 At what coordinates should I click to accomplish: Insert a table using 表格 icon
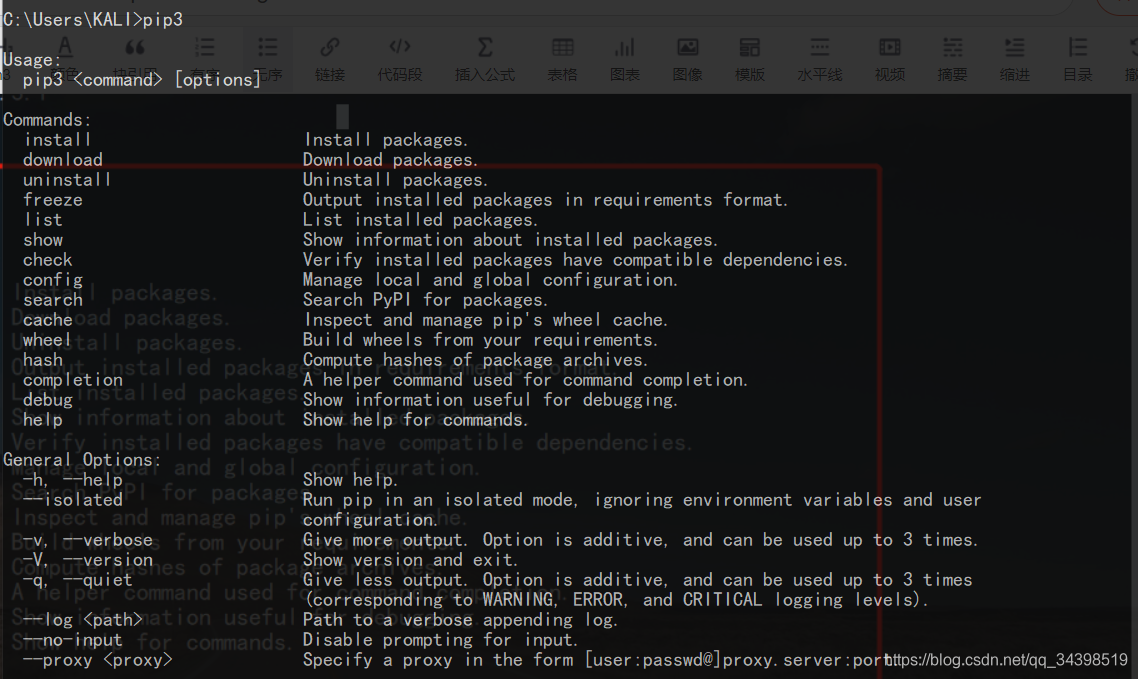tap(562, 48)
